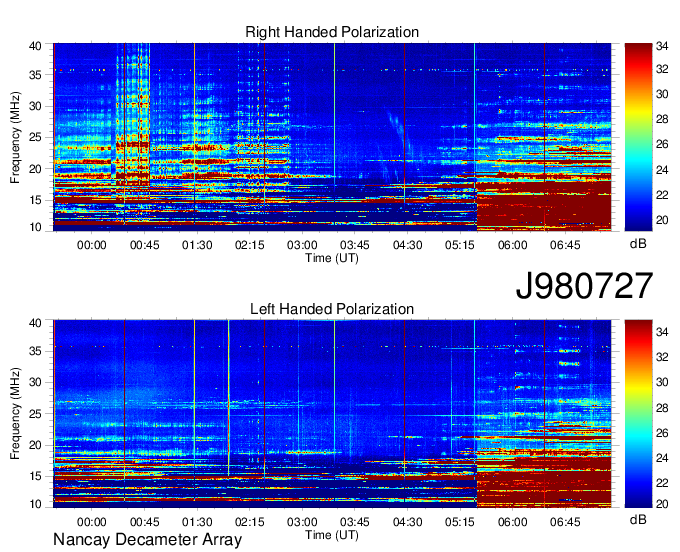Click the 26 dB tick on the lower colorbar
The height and width of the screenshot is (552, 680).
(662, 433)
